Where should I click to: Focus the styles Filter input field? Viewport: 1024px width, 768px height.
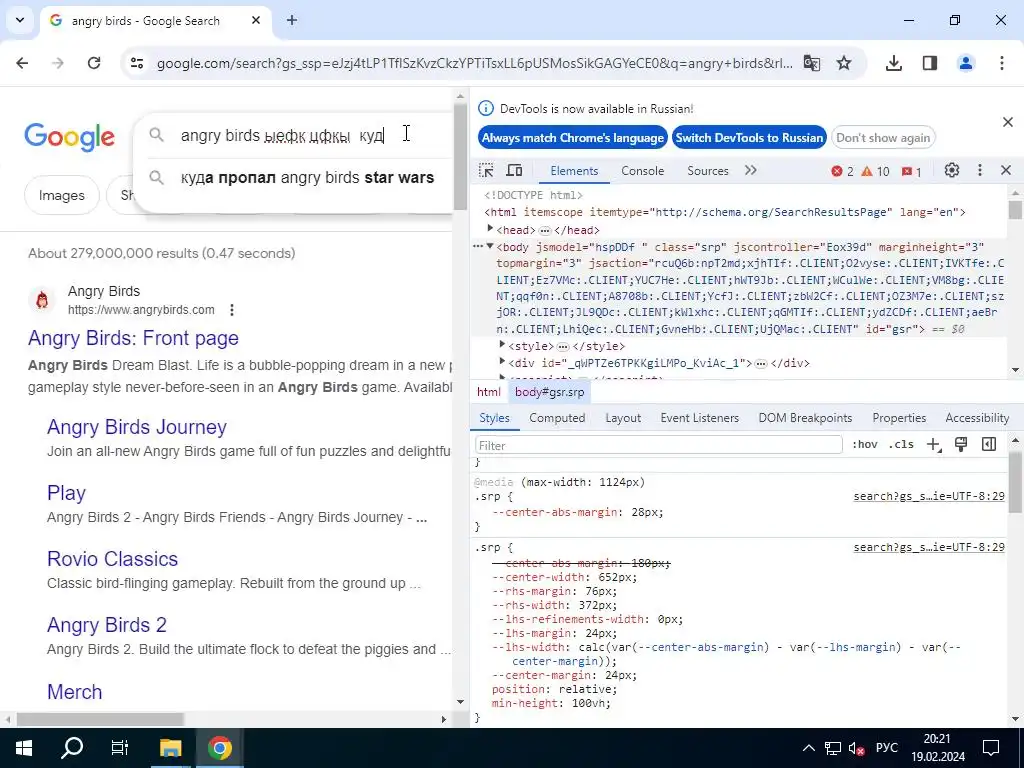point(659,445)
